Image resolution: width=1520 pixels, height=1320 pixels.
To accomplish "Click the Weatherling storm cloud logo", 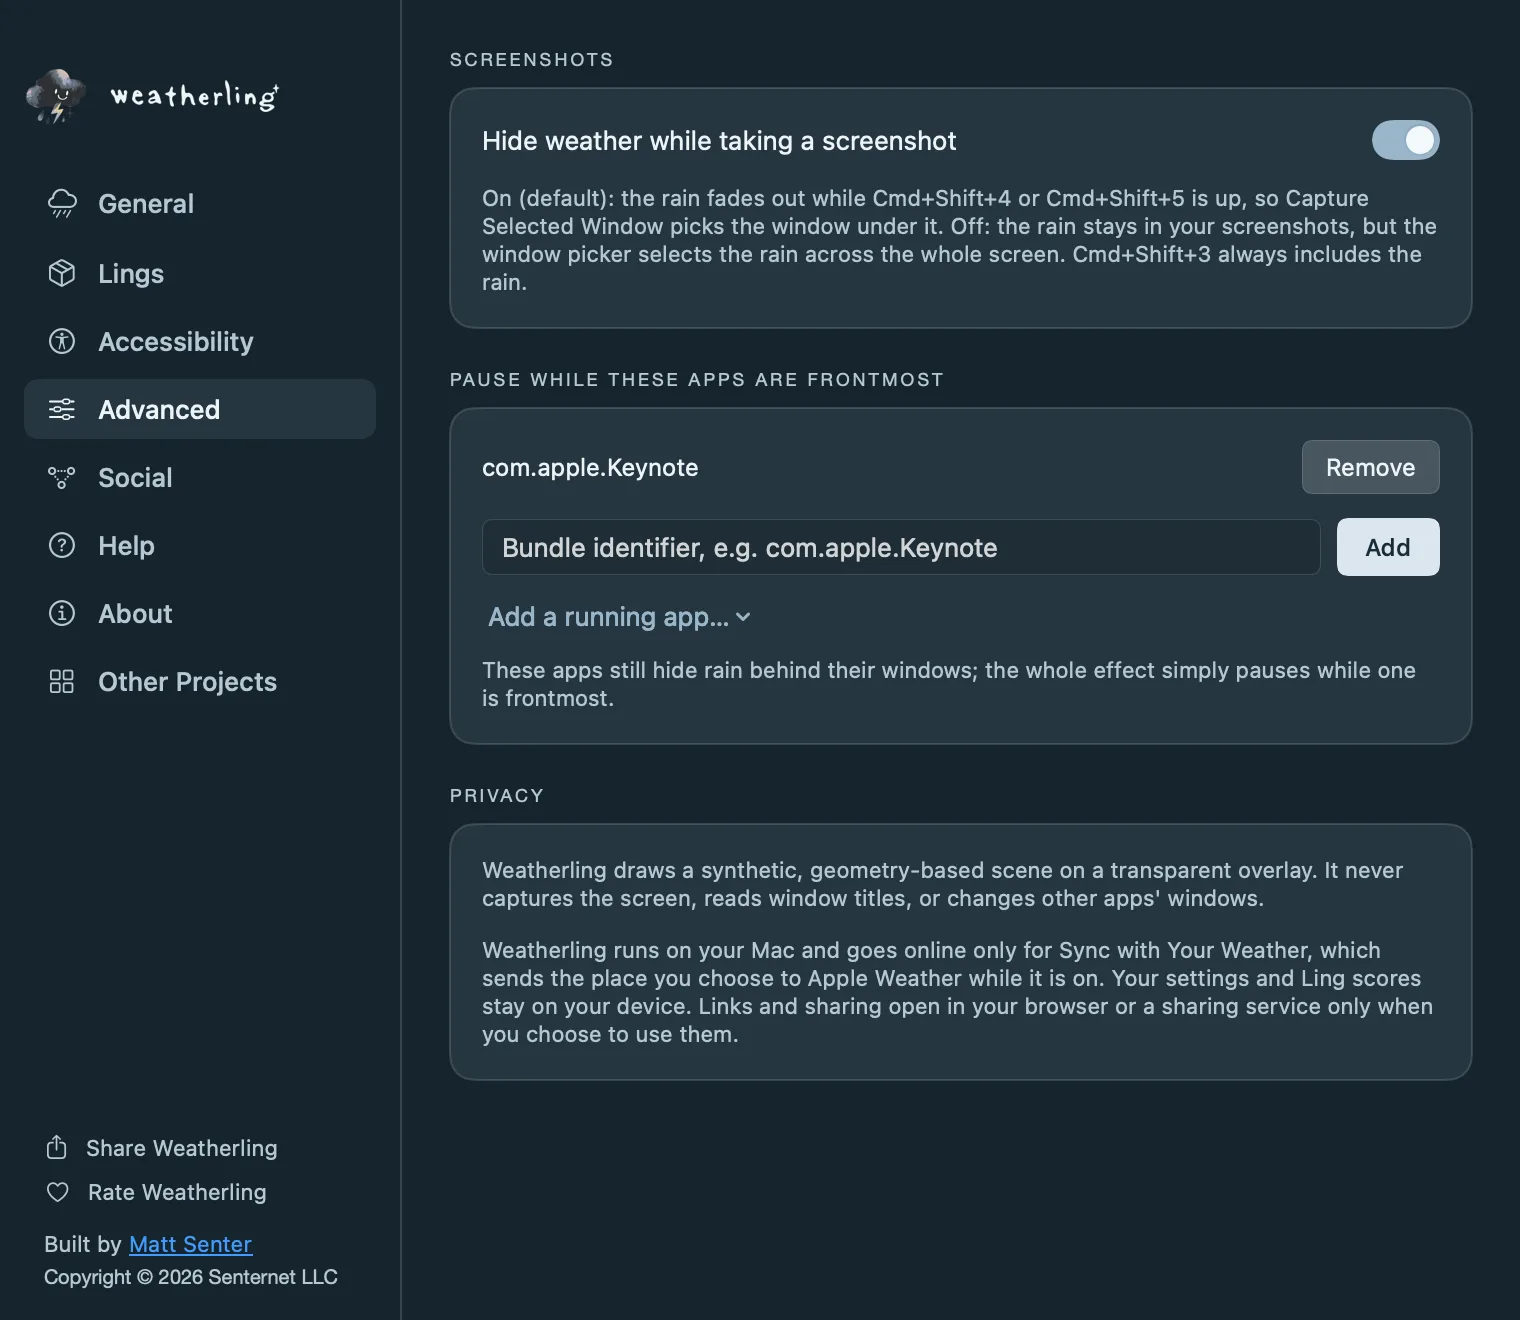I will pyautogui.click(x=56, y=96).
